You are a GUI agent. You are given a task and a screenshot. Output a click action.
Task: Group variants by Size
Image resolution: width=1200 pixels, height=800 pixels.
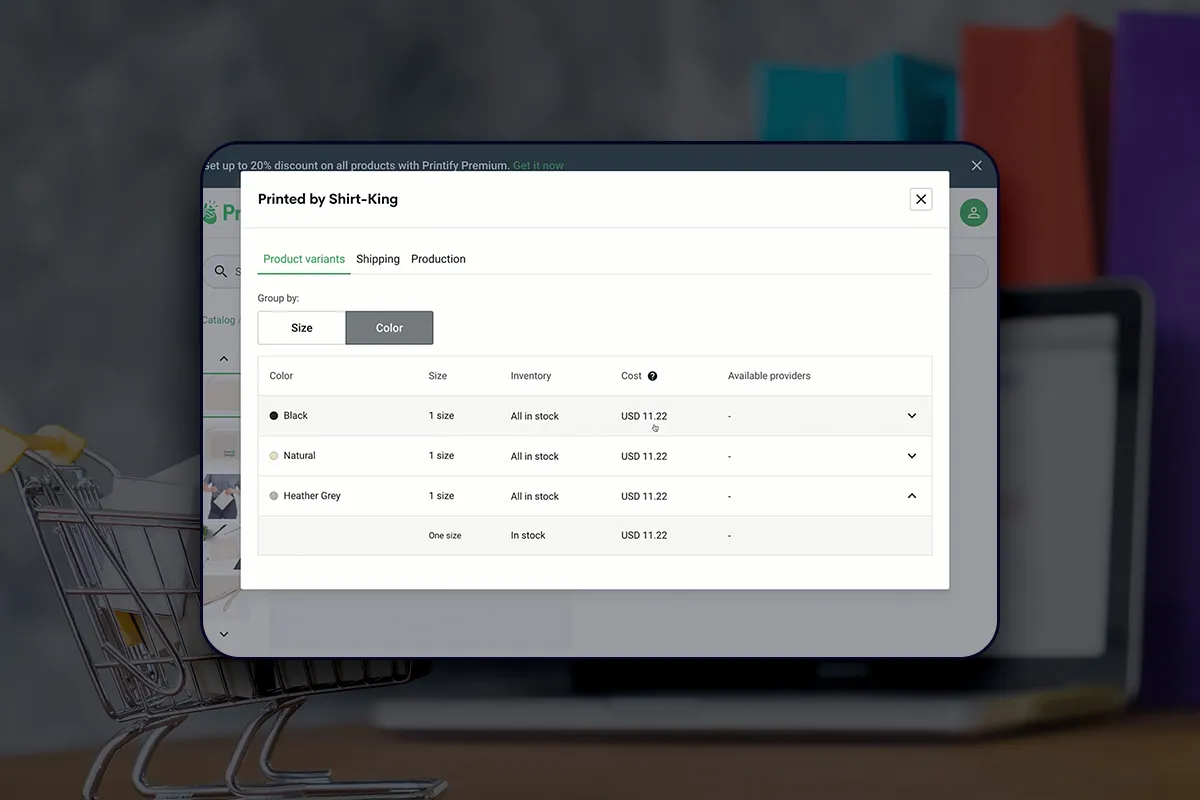coord(302,328)
